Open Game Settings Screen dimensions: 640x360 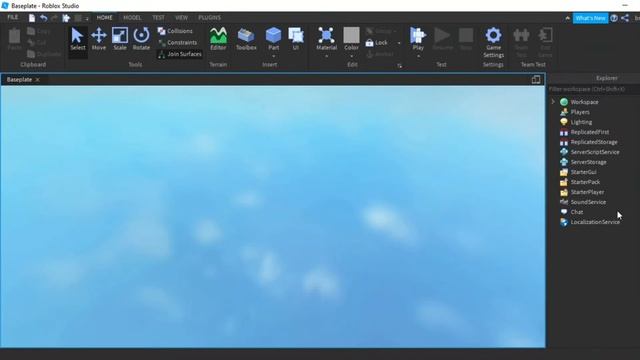[x=493, y=42]
